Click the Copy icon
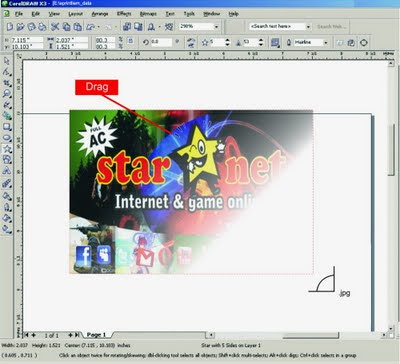400x364 pixels. pos(67,26)
